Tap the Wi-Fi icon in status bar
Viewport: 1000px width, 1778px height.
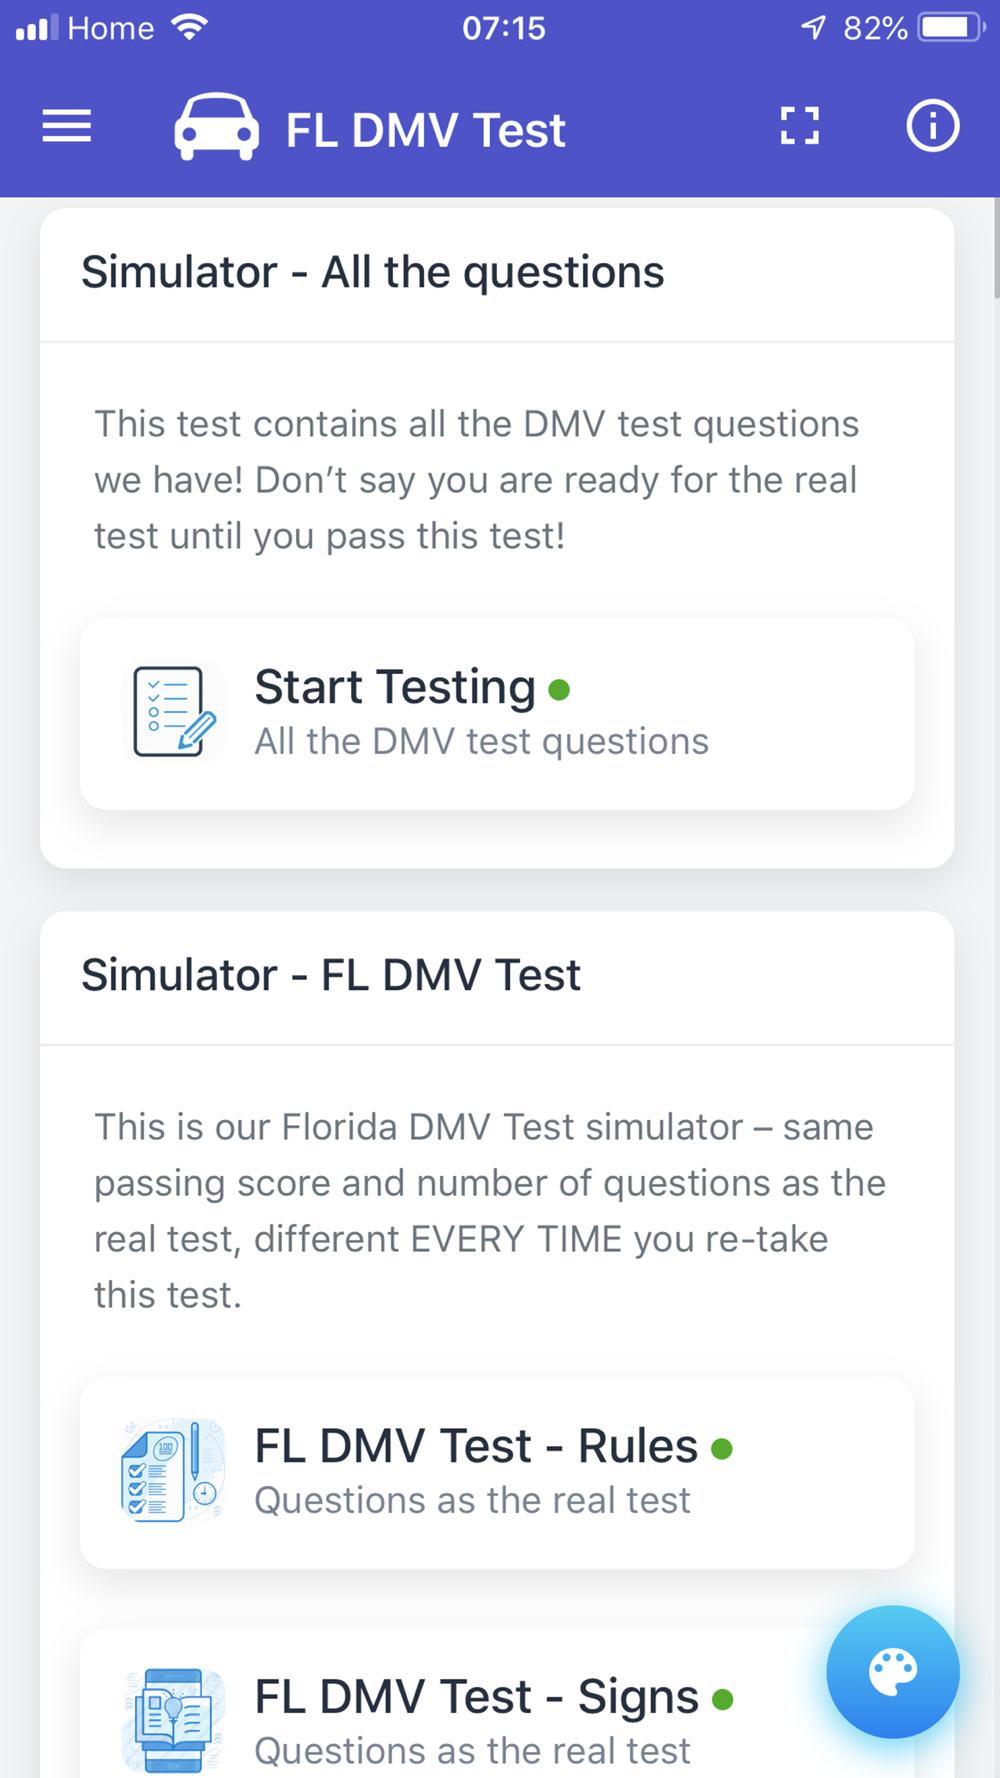pos(189,27)
